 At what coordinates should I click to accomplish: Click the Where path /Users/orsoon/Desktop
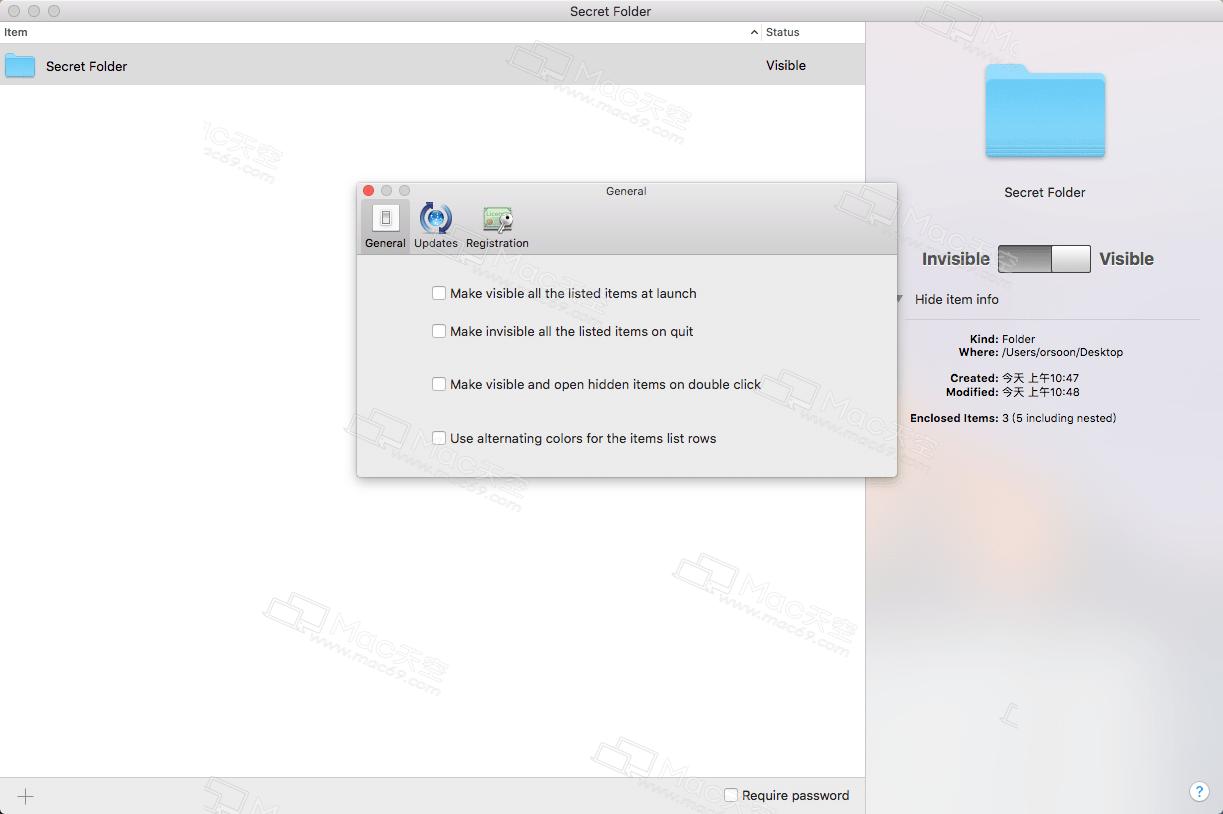pyautogui.click(x=1062, y=352)
